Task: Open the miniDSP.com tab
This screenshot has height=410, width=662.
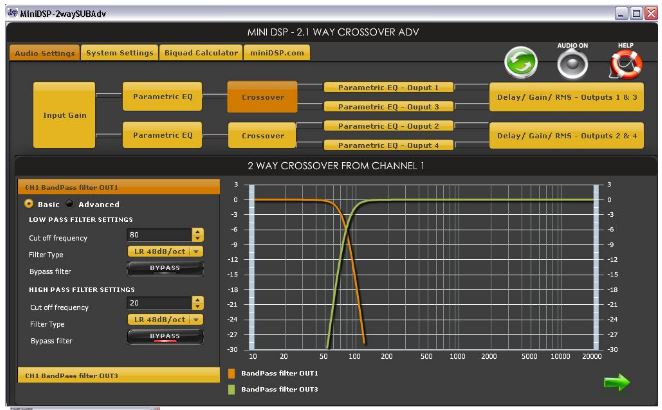Action: pyautogui.click(x=277, y=53)
